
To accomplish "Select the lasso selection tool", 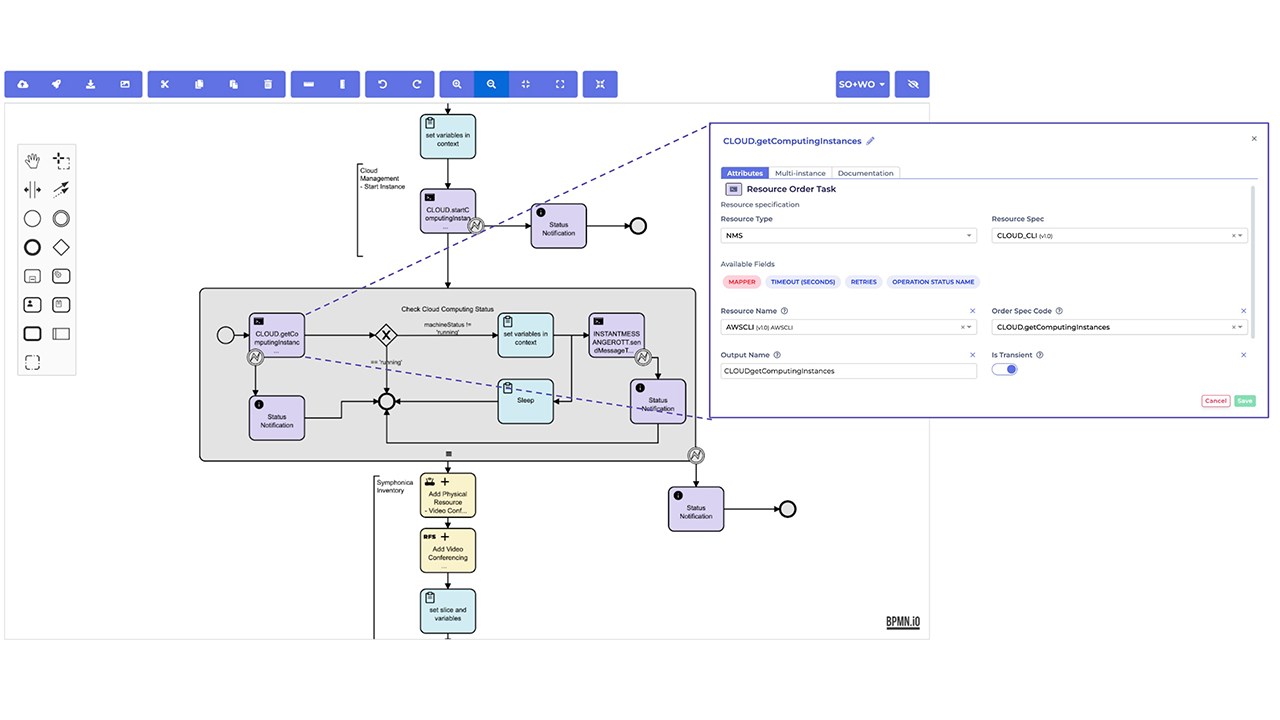I will point(61,160).
